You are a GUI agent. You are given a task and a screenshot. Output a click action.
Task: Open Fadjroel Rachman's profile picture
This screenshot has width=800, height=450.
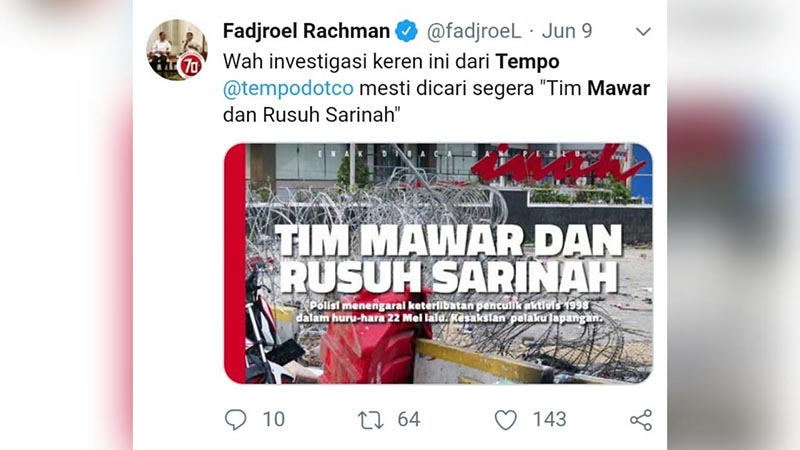point(177,49)
